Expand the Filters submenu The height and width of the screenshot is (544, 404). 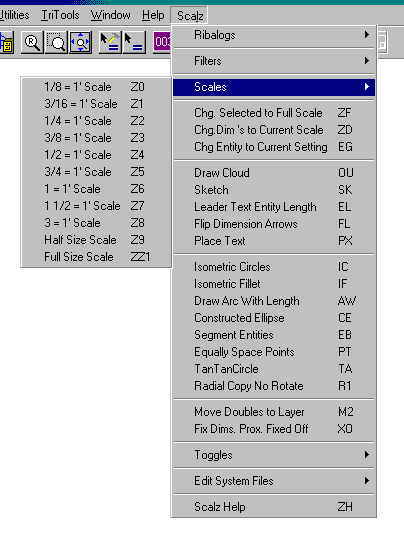click(x=274, y=61)
